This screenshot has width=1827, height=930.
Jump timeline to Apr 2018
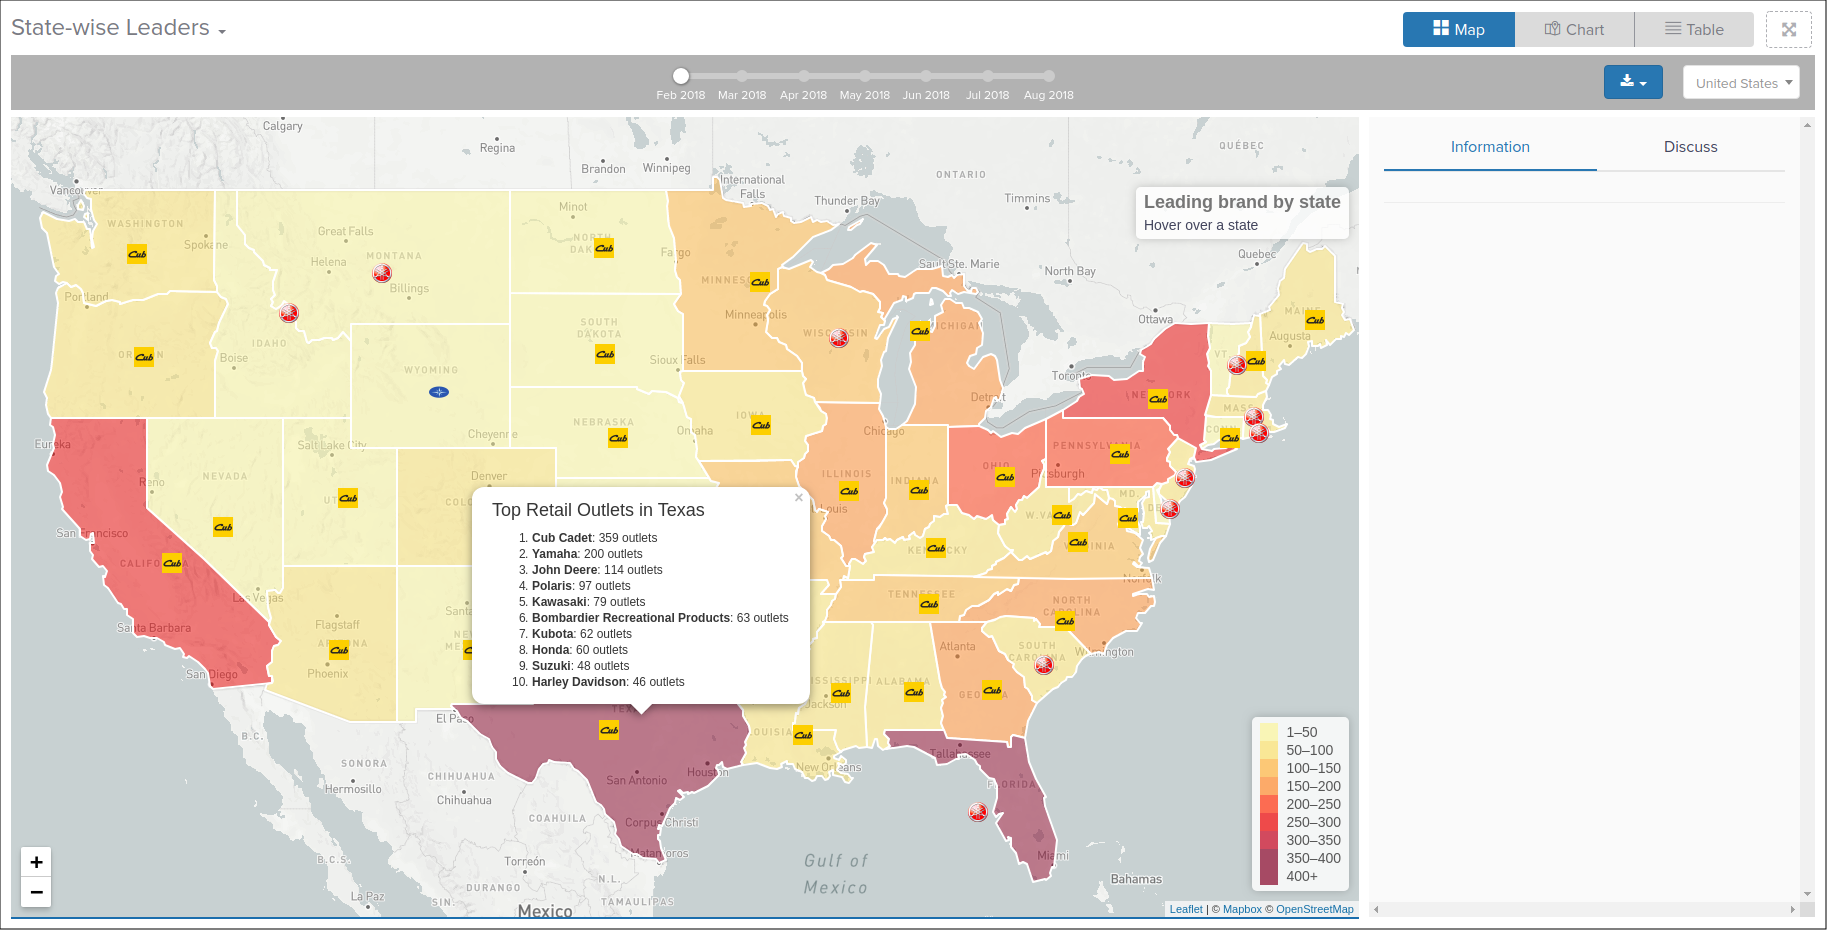pyautogui.click(x=803, y=76)
